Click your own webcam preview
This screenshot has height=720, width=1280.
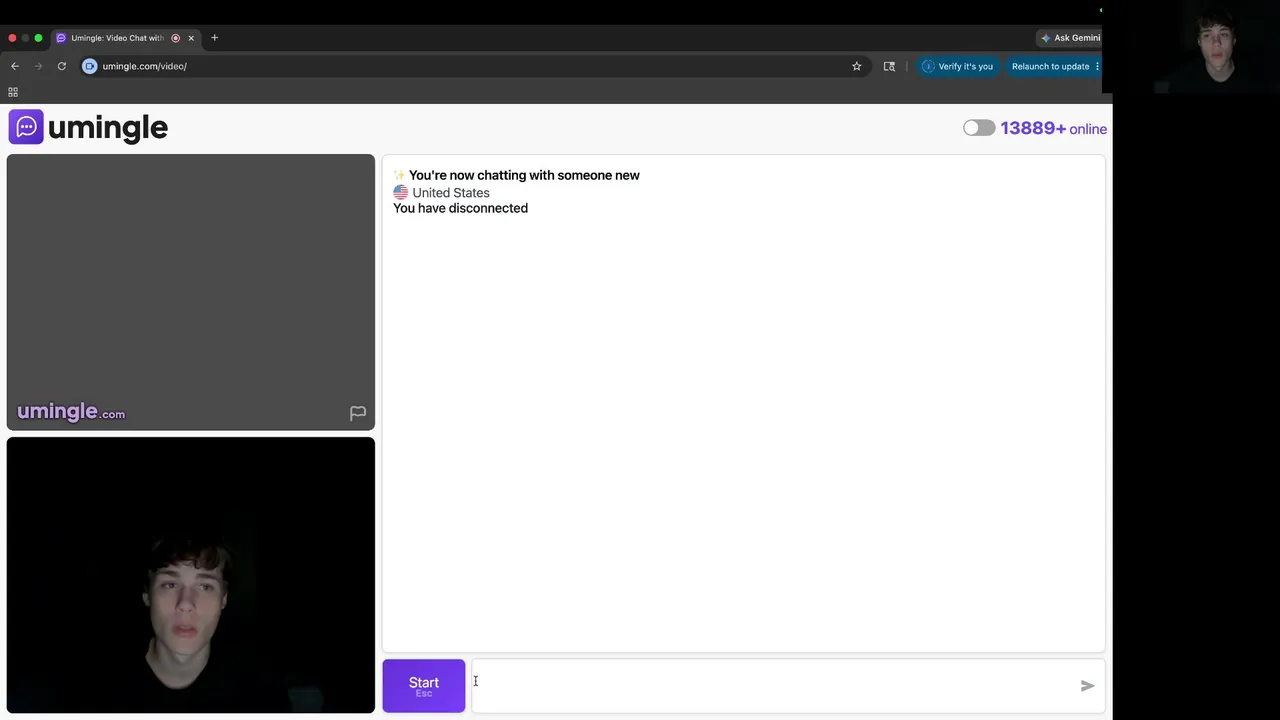[191, 575]
